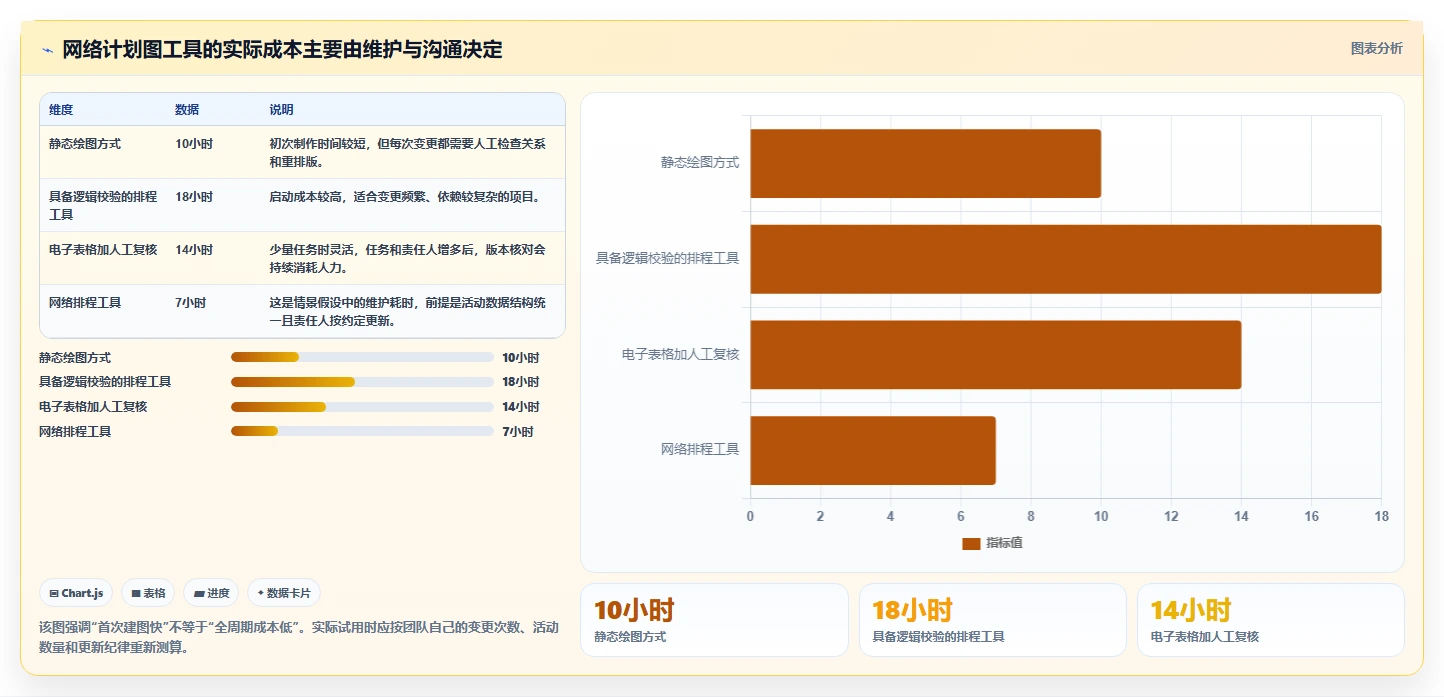This screenshot has height=697, width=1444.
Task: Click the x-axis tick label 18
Action: [1381, 517]
